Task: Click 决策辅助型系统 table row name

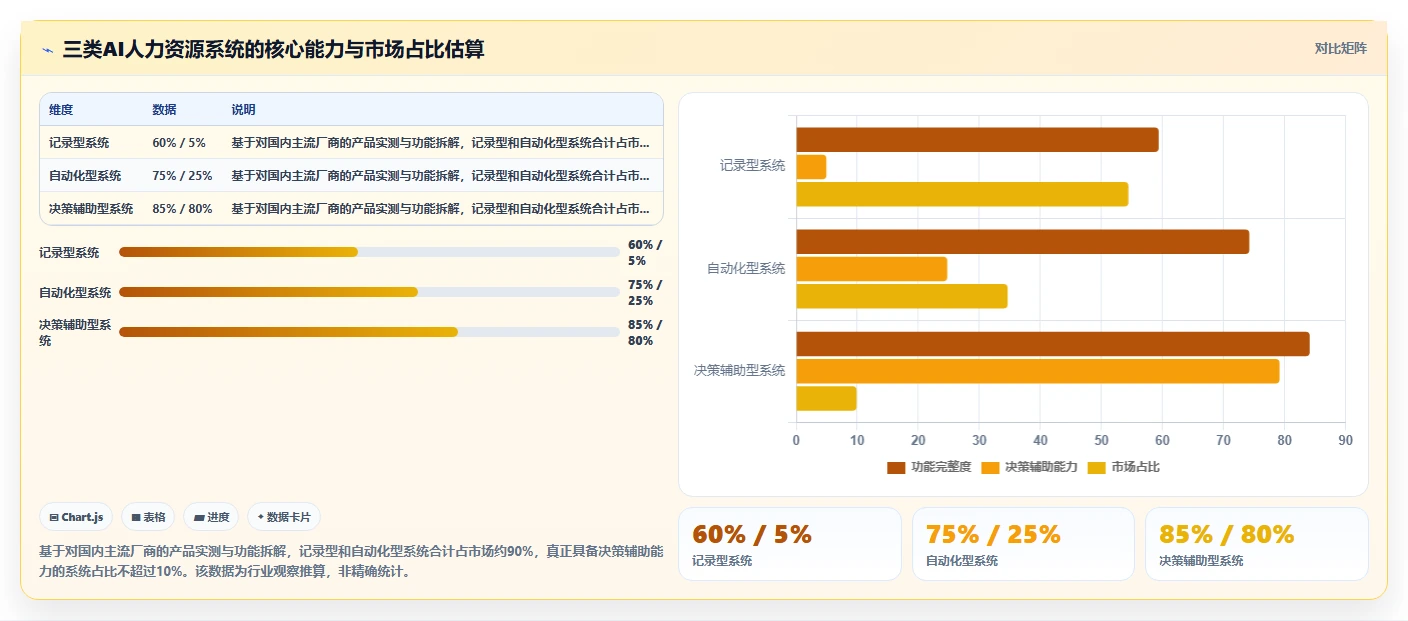Action: pos(91,209)
